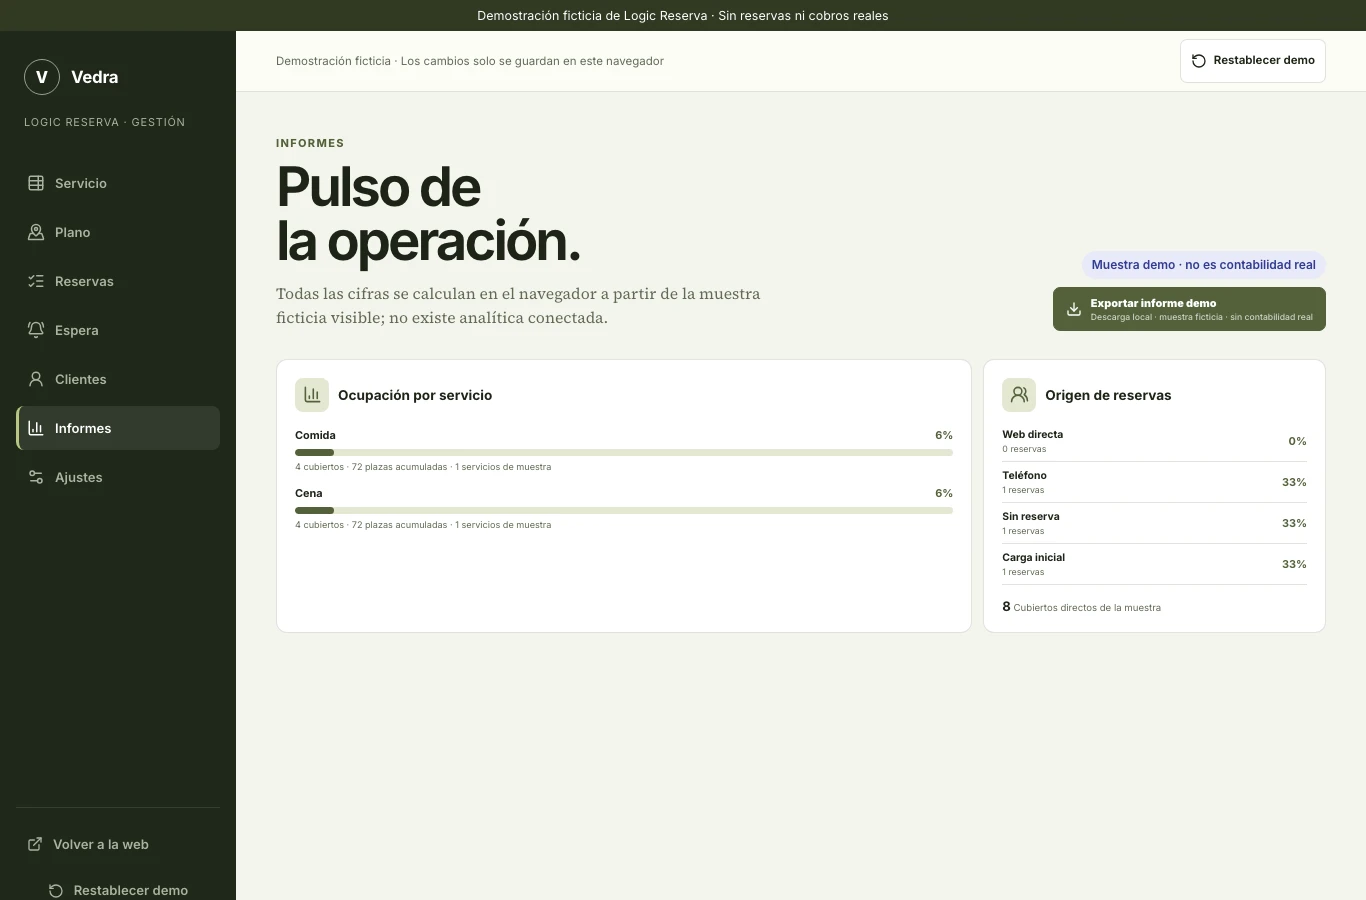The image size is (1366, 900).
Task: Click the Origen de reservas heading
Action: click(x=1108, y=395)
